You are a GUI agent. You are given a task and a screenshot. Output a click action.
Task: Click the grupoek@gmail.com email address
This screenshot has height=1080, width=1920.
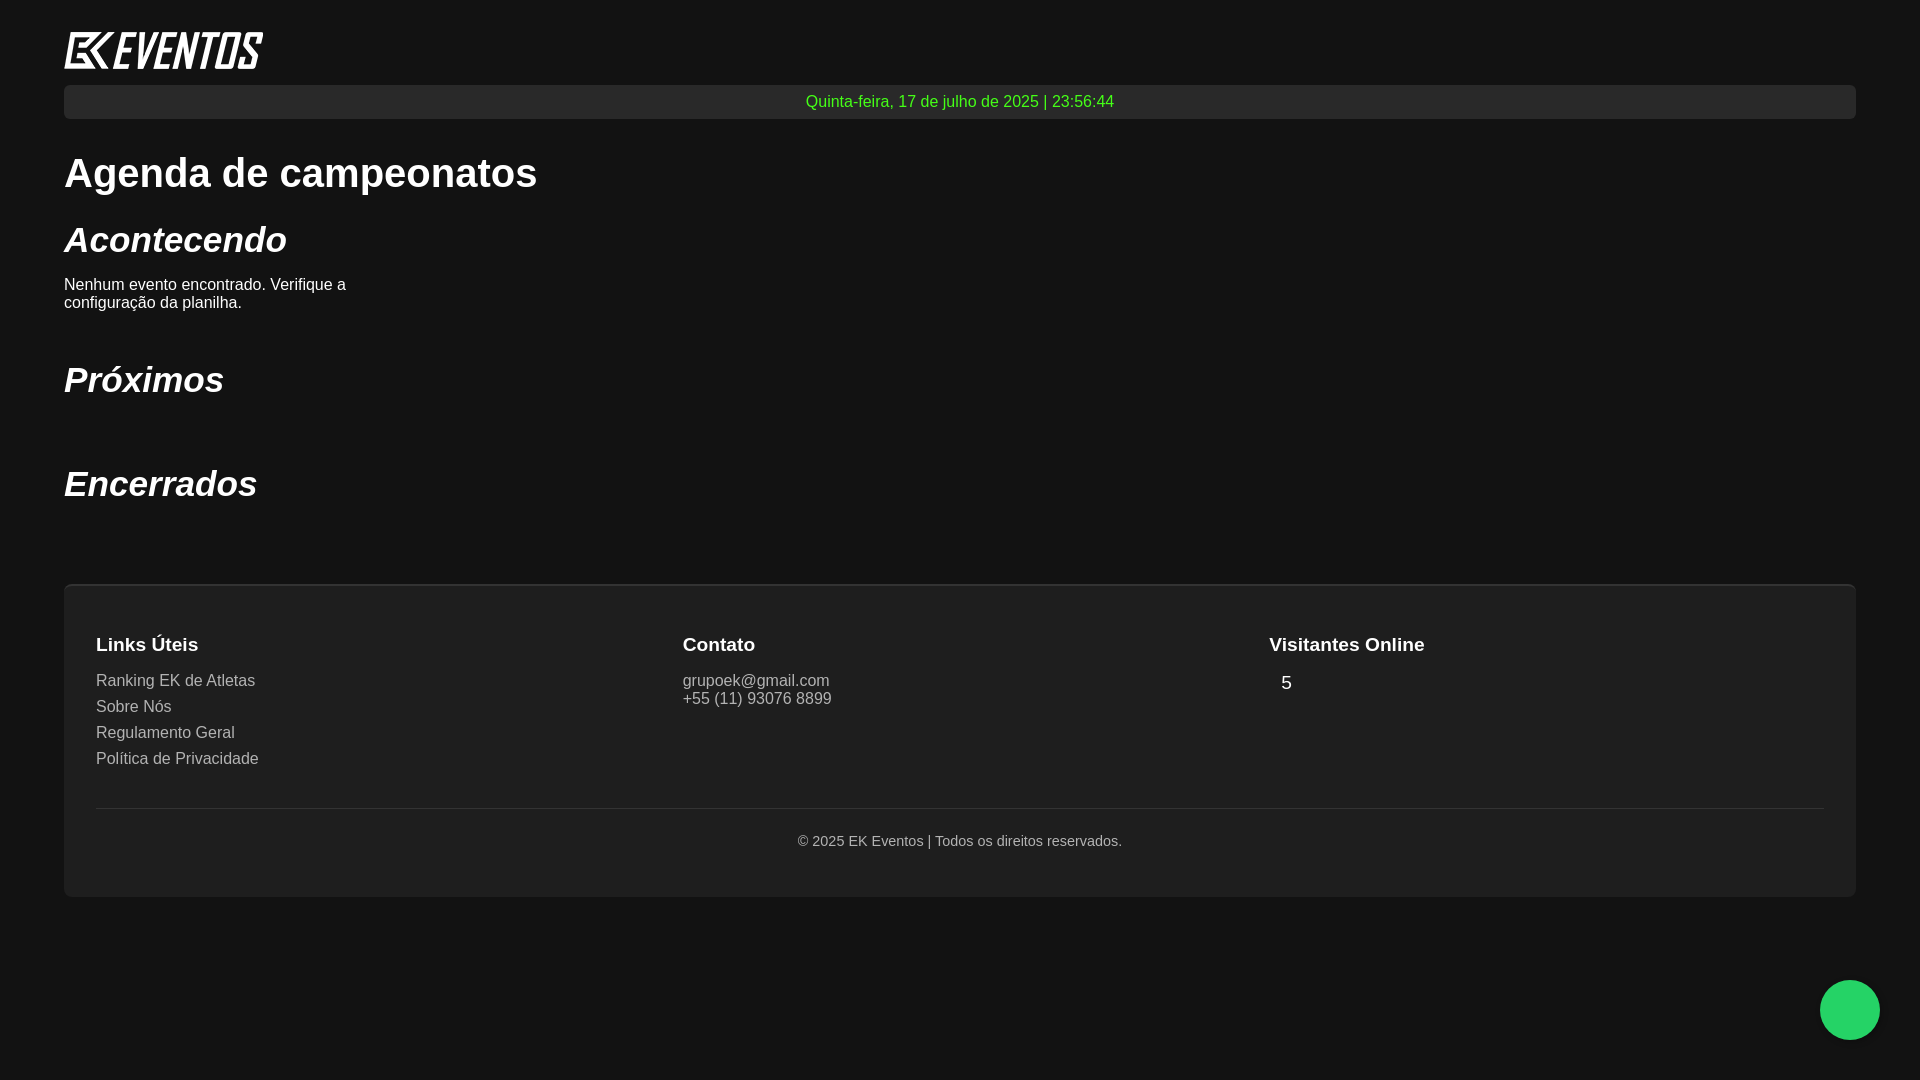pos(755,681)
